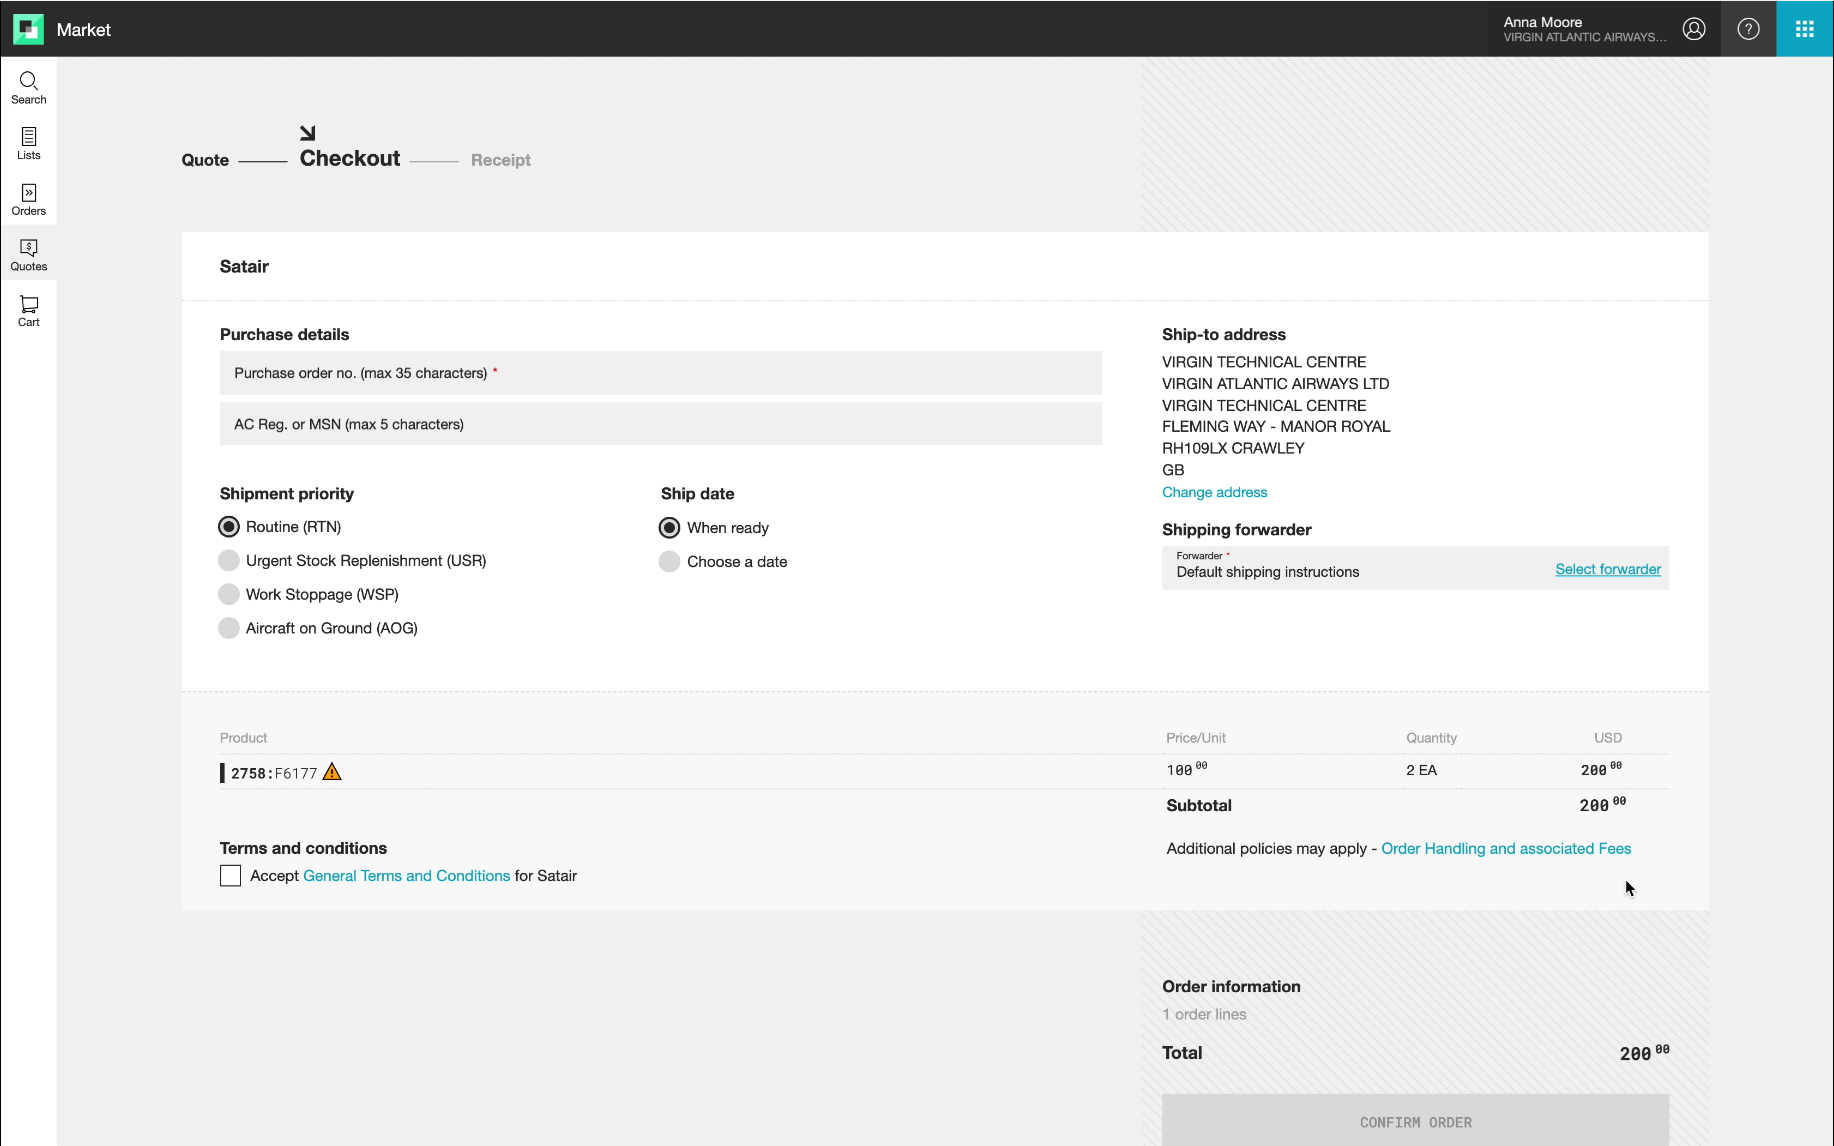Select When ready ship date
1834x1146 pixels.
coord(669,528)
